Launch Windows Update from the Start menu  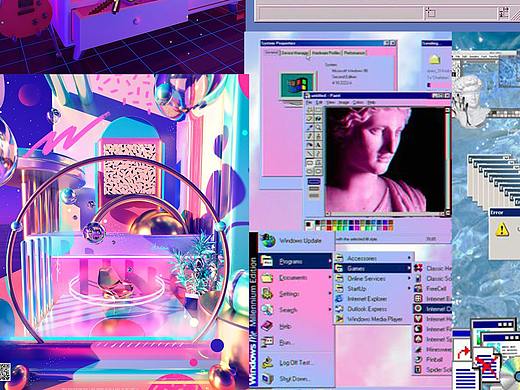point(297,241)
